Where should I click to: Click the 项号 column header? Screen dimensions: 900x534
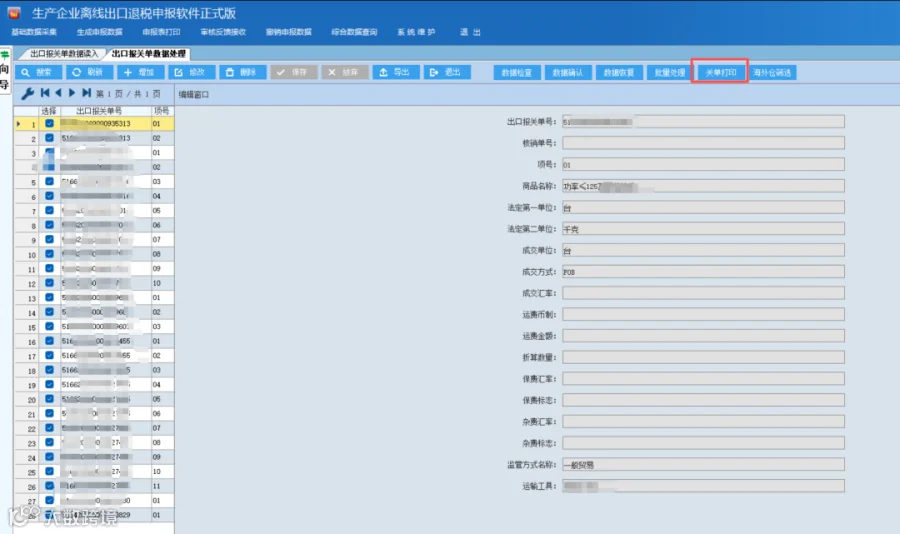pos(162,111)
